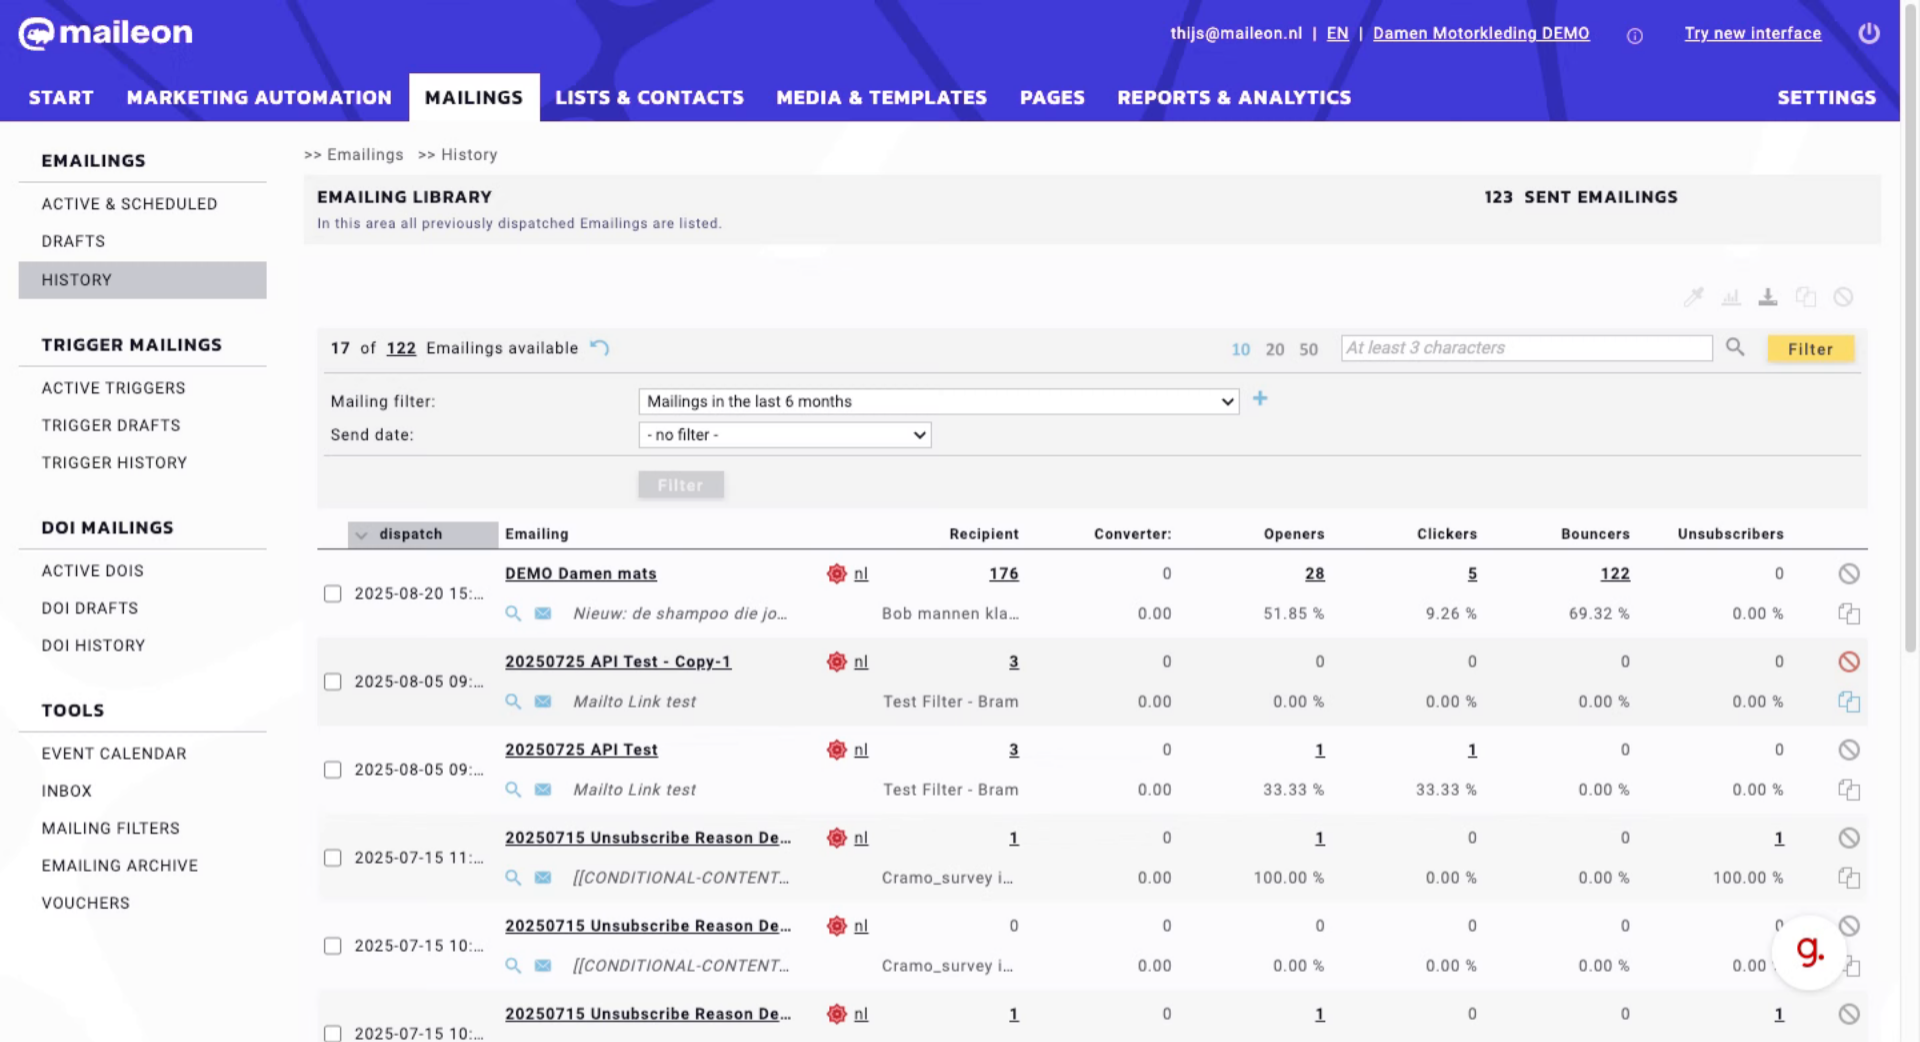Preview 20250725 API Test - Copy-1 with magnifier
Screen dimensions: 1920x1042
513,701
